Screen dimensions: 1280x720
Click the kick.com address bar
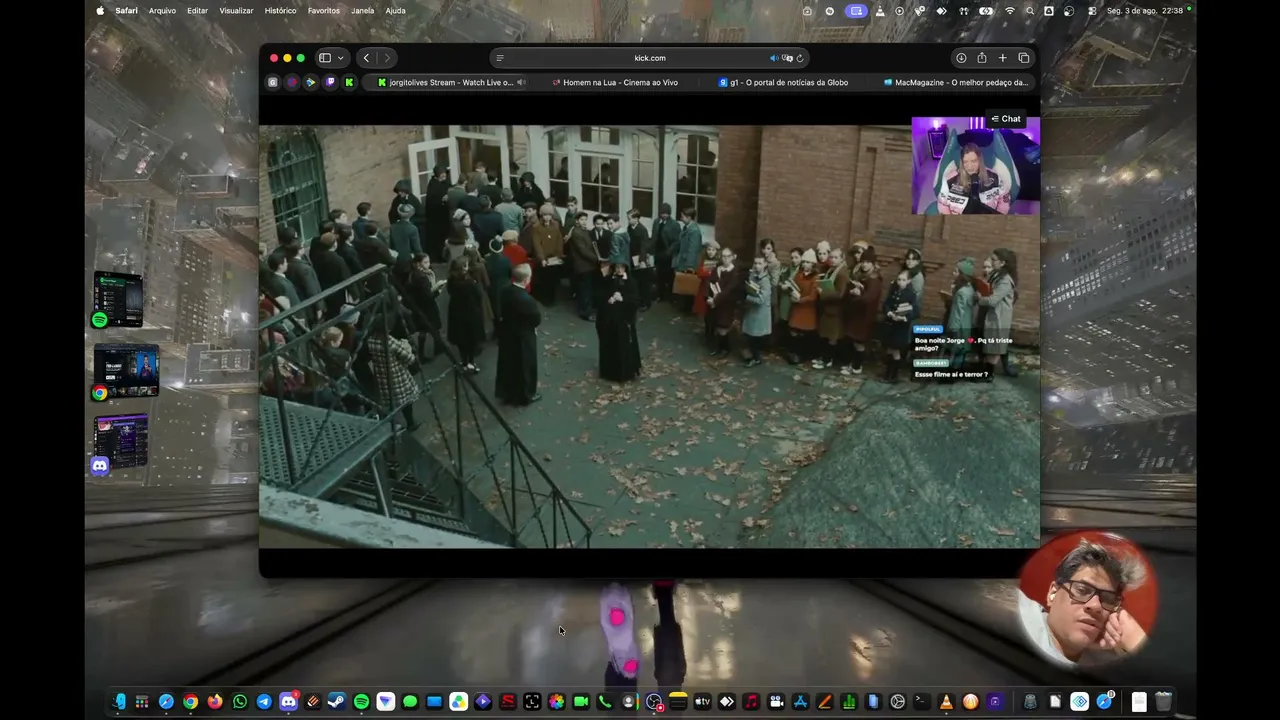pos(650,58)
